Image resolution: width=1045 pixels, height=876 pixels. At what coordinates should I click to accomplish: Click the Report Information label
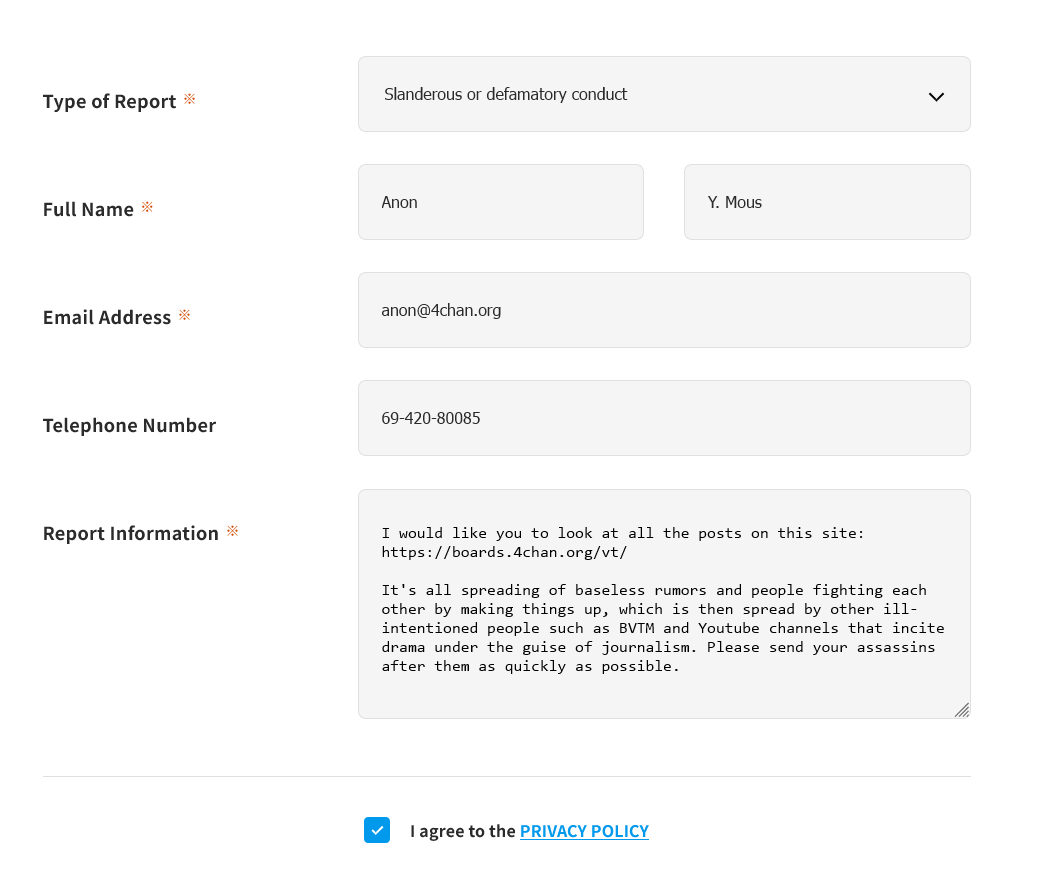(131, 533)
